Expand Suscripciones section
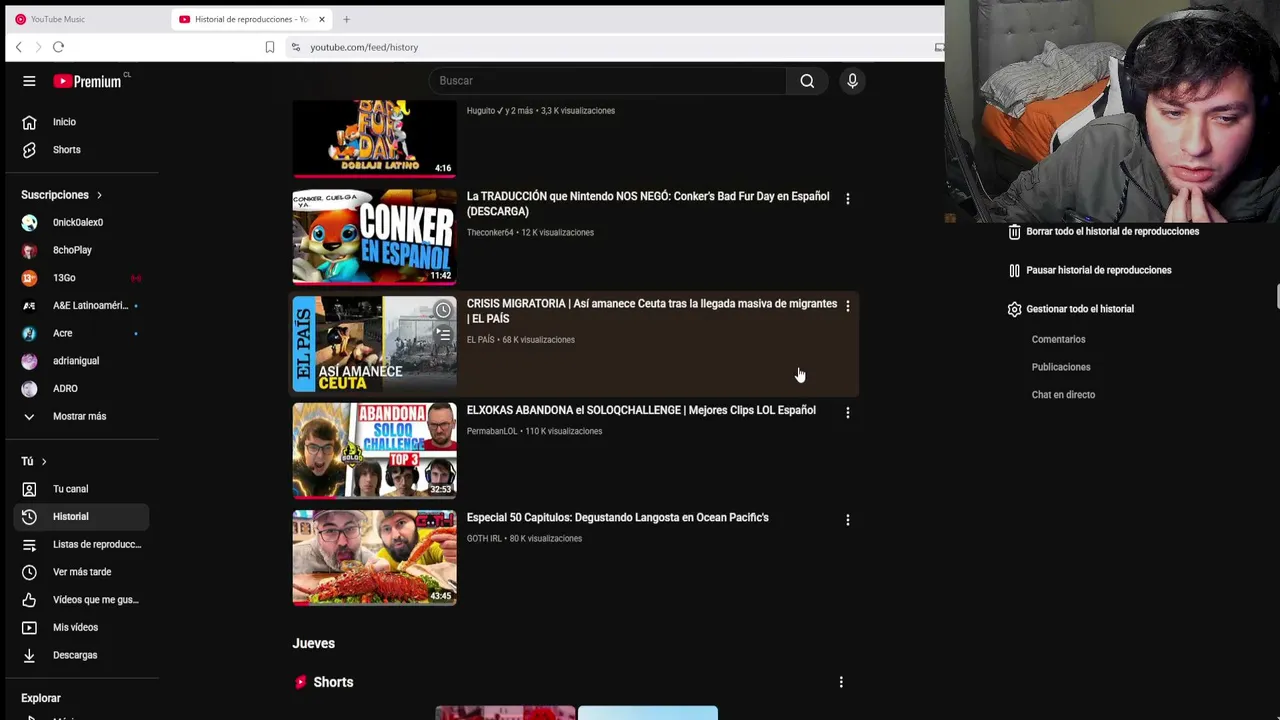This screenshot has width=1280, height=720. 62,195
